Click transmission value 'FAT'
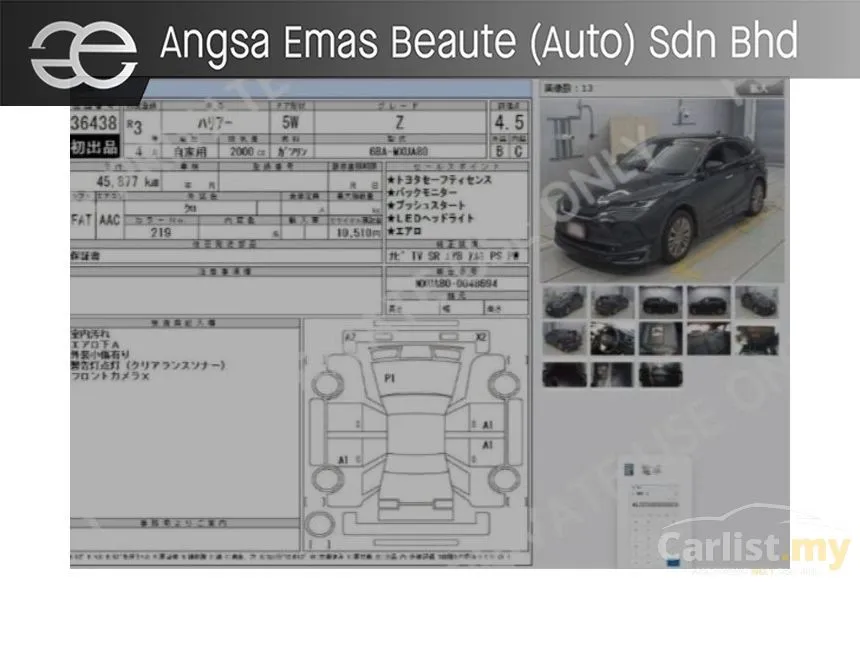This screenshot has height=645, width=860. click(x=81, y=220)
